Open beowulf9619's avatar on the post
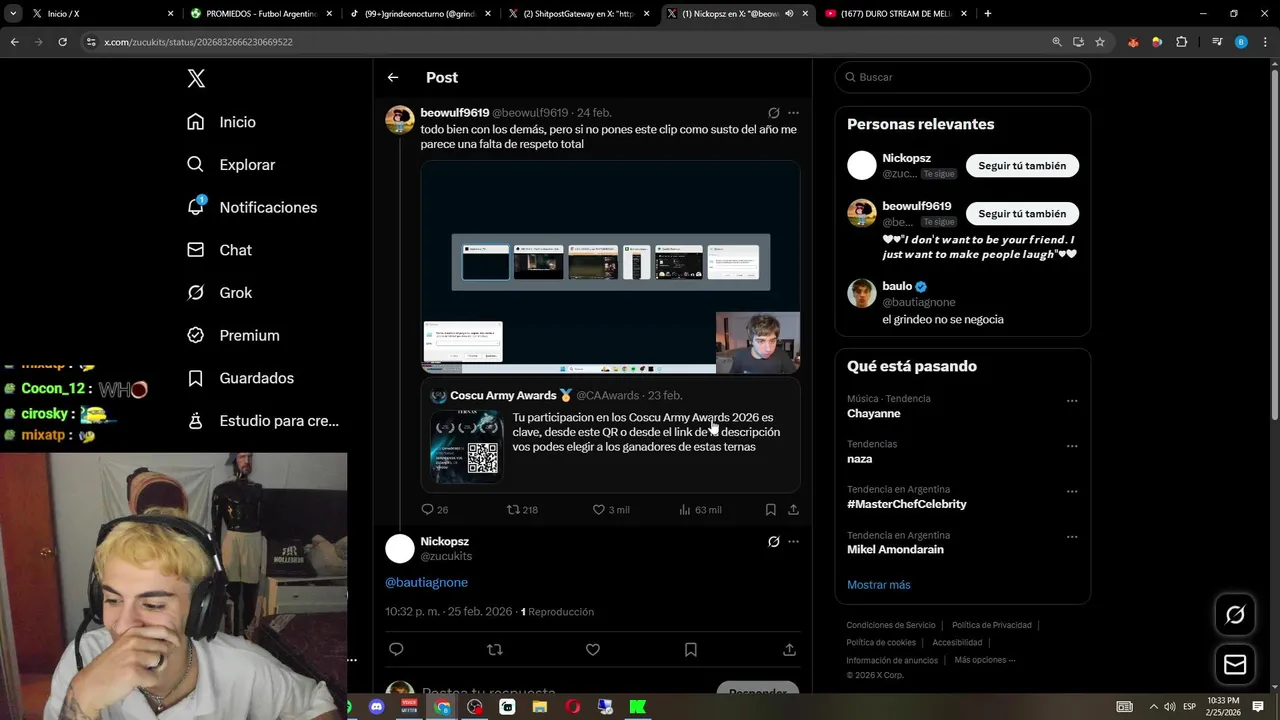Viewport: 1280px width, 720px height. click(x=400, y=120)
